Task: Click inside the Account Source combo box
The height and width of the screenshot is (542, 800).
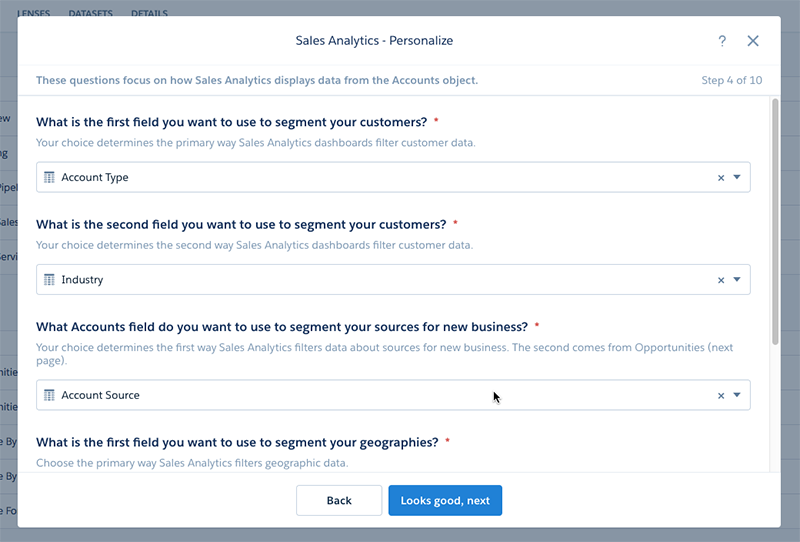Action: tap(393, 395)
